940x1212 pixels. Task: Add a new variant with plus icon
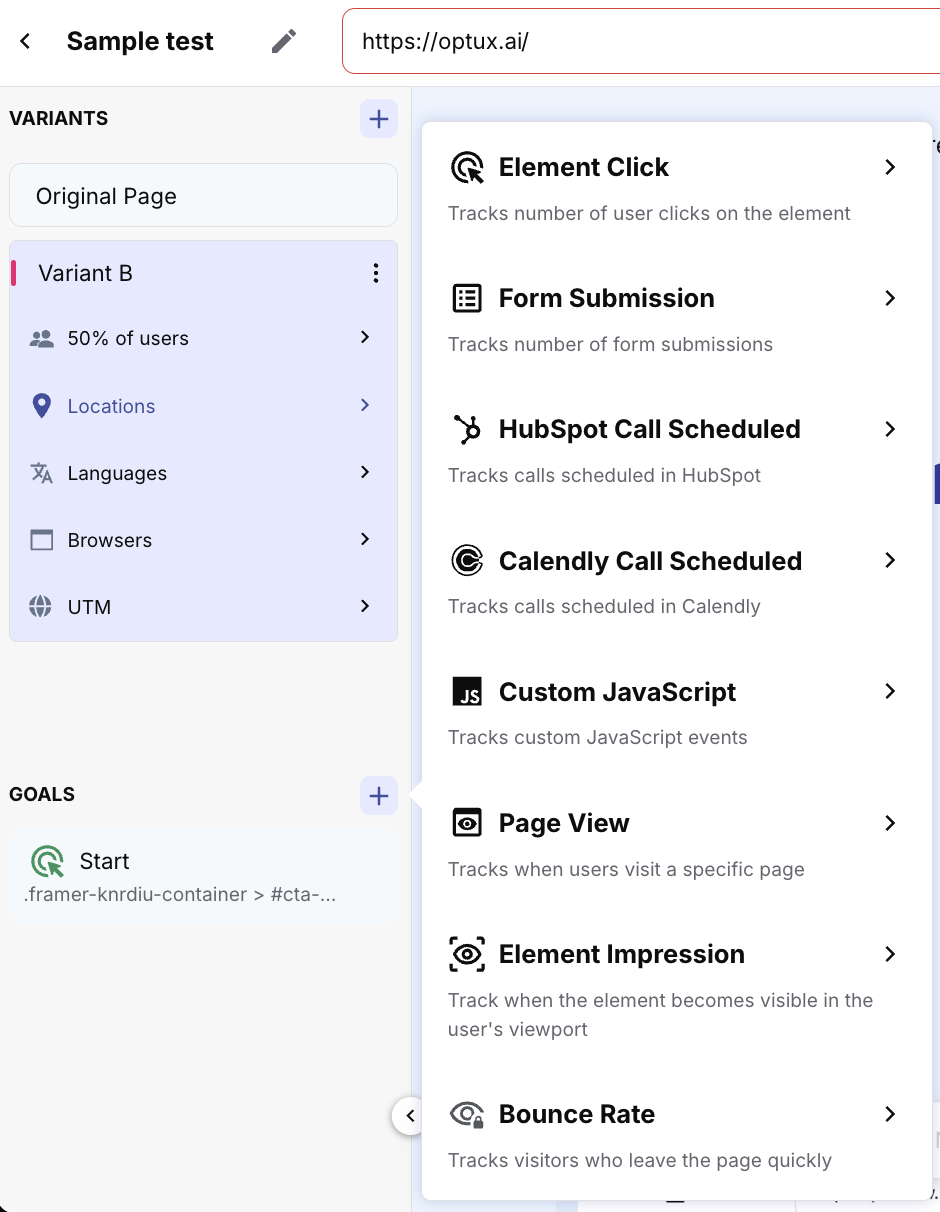click(378, 119)
